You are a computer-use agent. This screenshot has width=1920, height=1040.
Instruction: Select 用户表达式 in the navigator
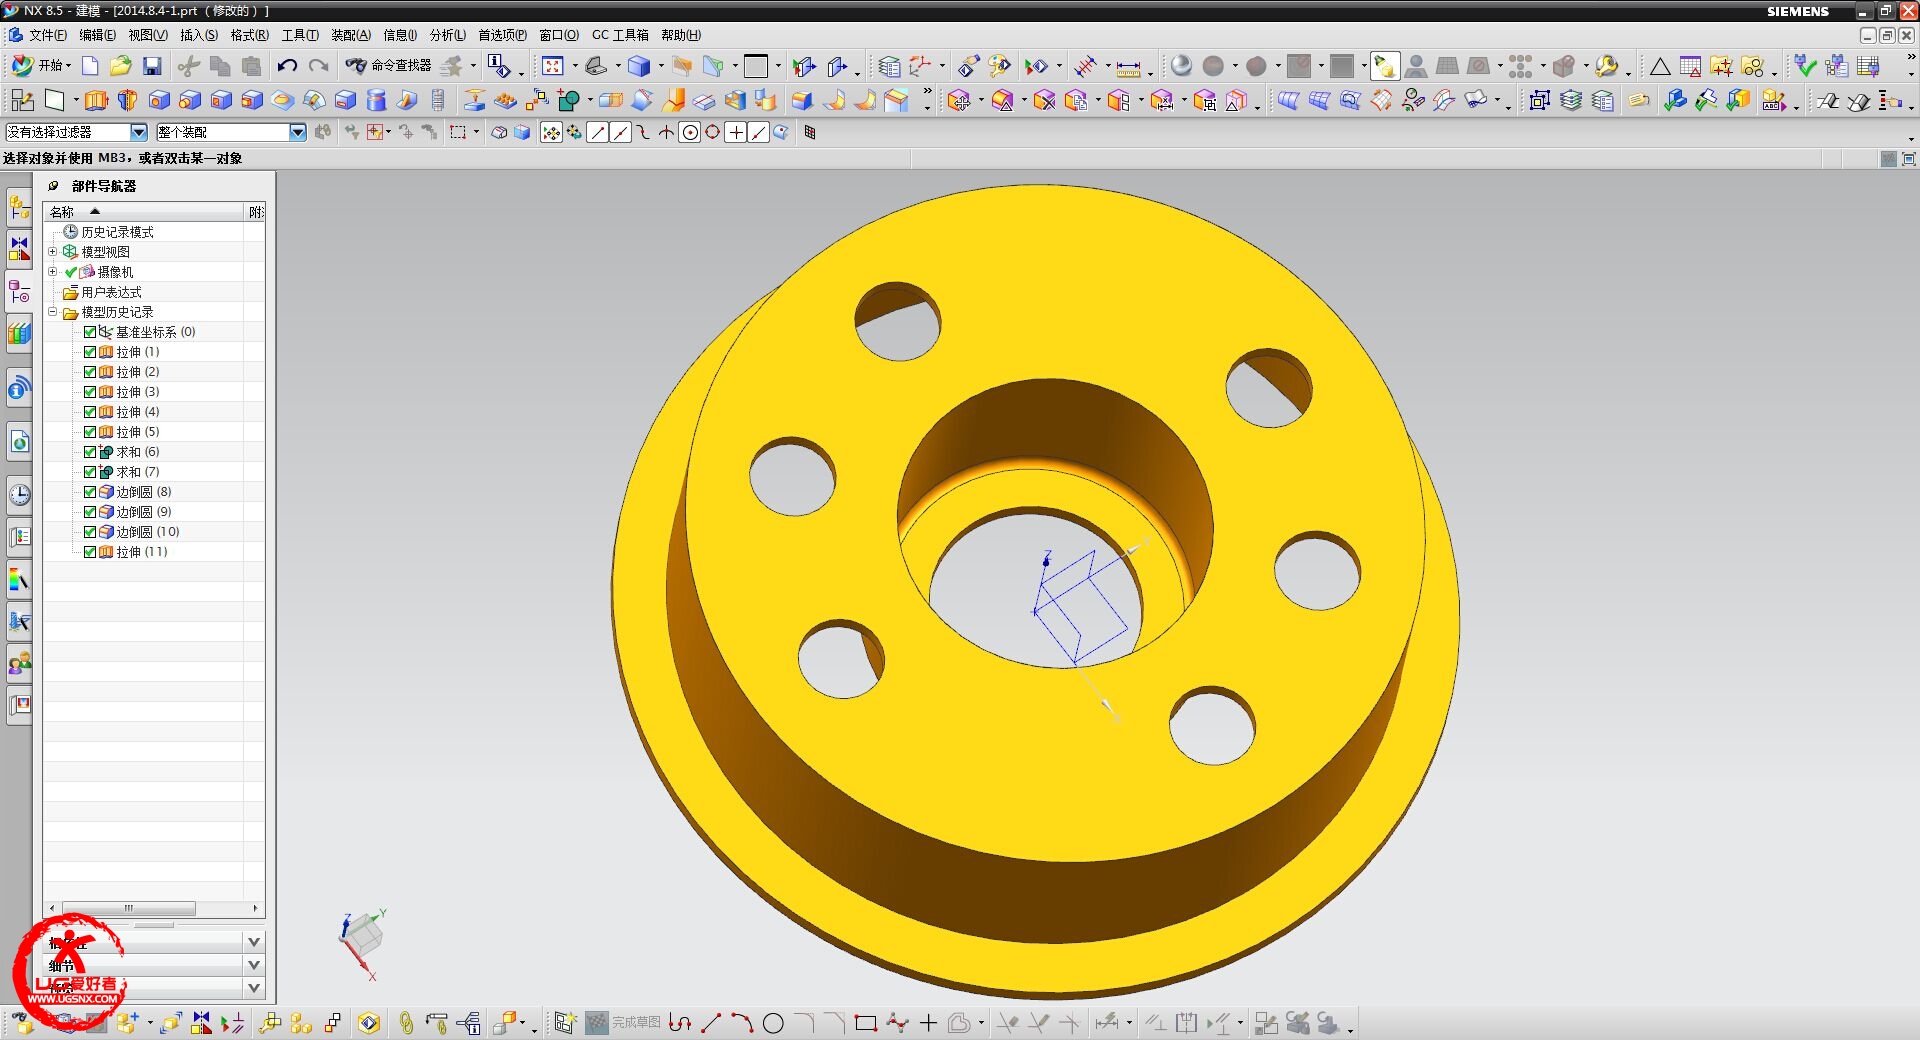click(111, 292)
